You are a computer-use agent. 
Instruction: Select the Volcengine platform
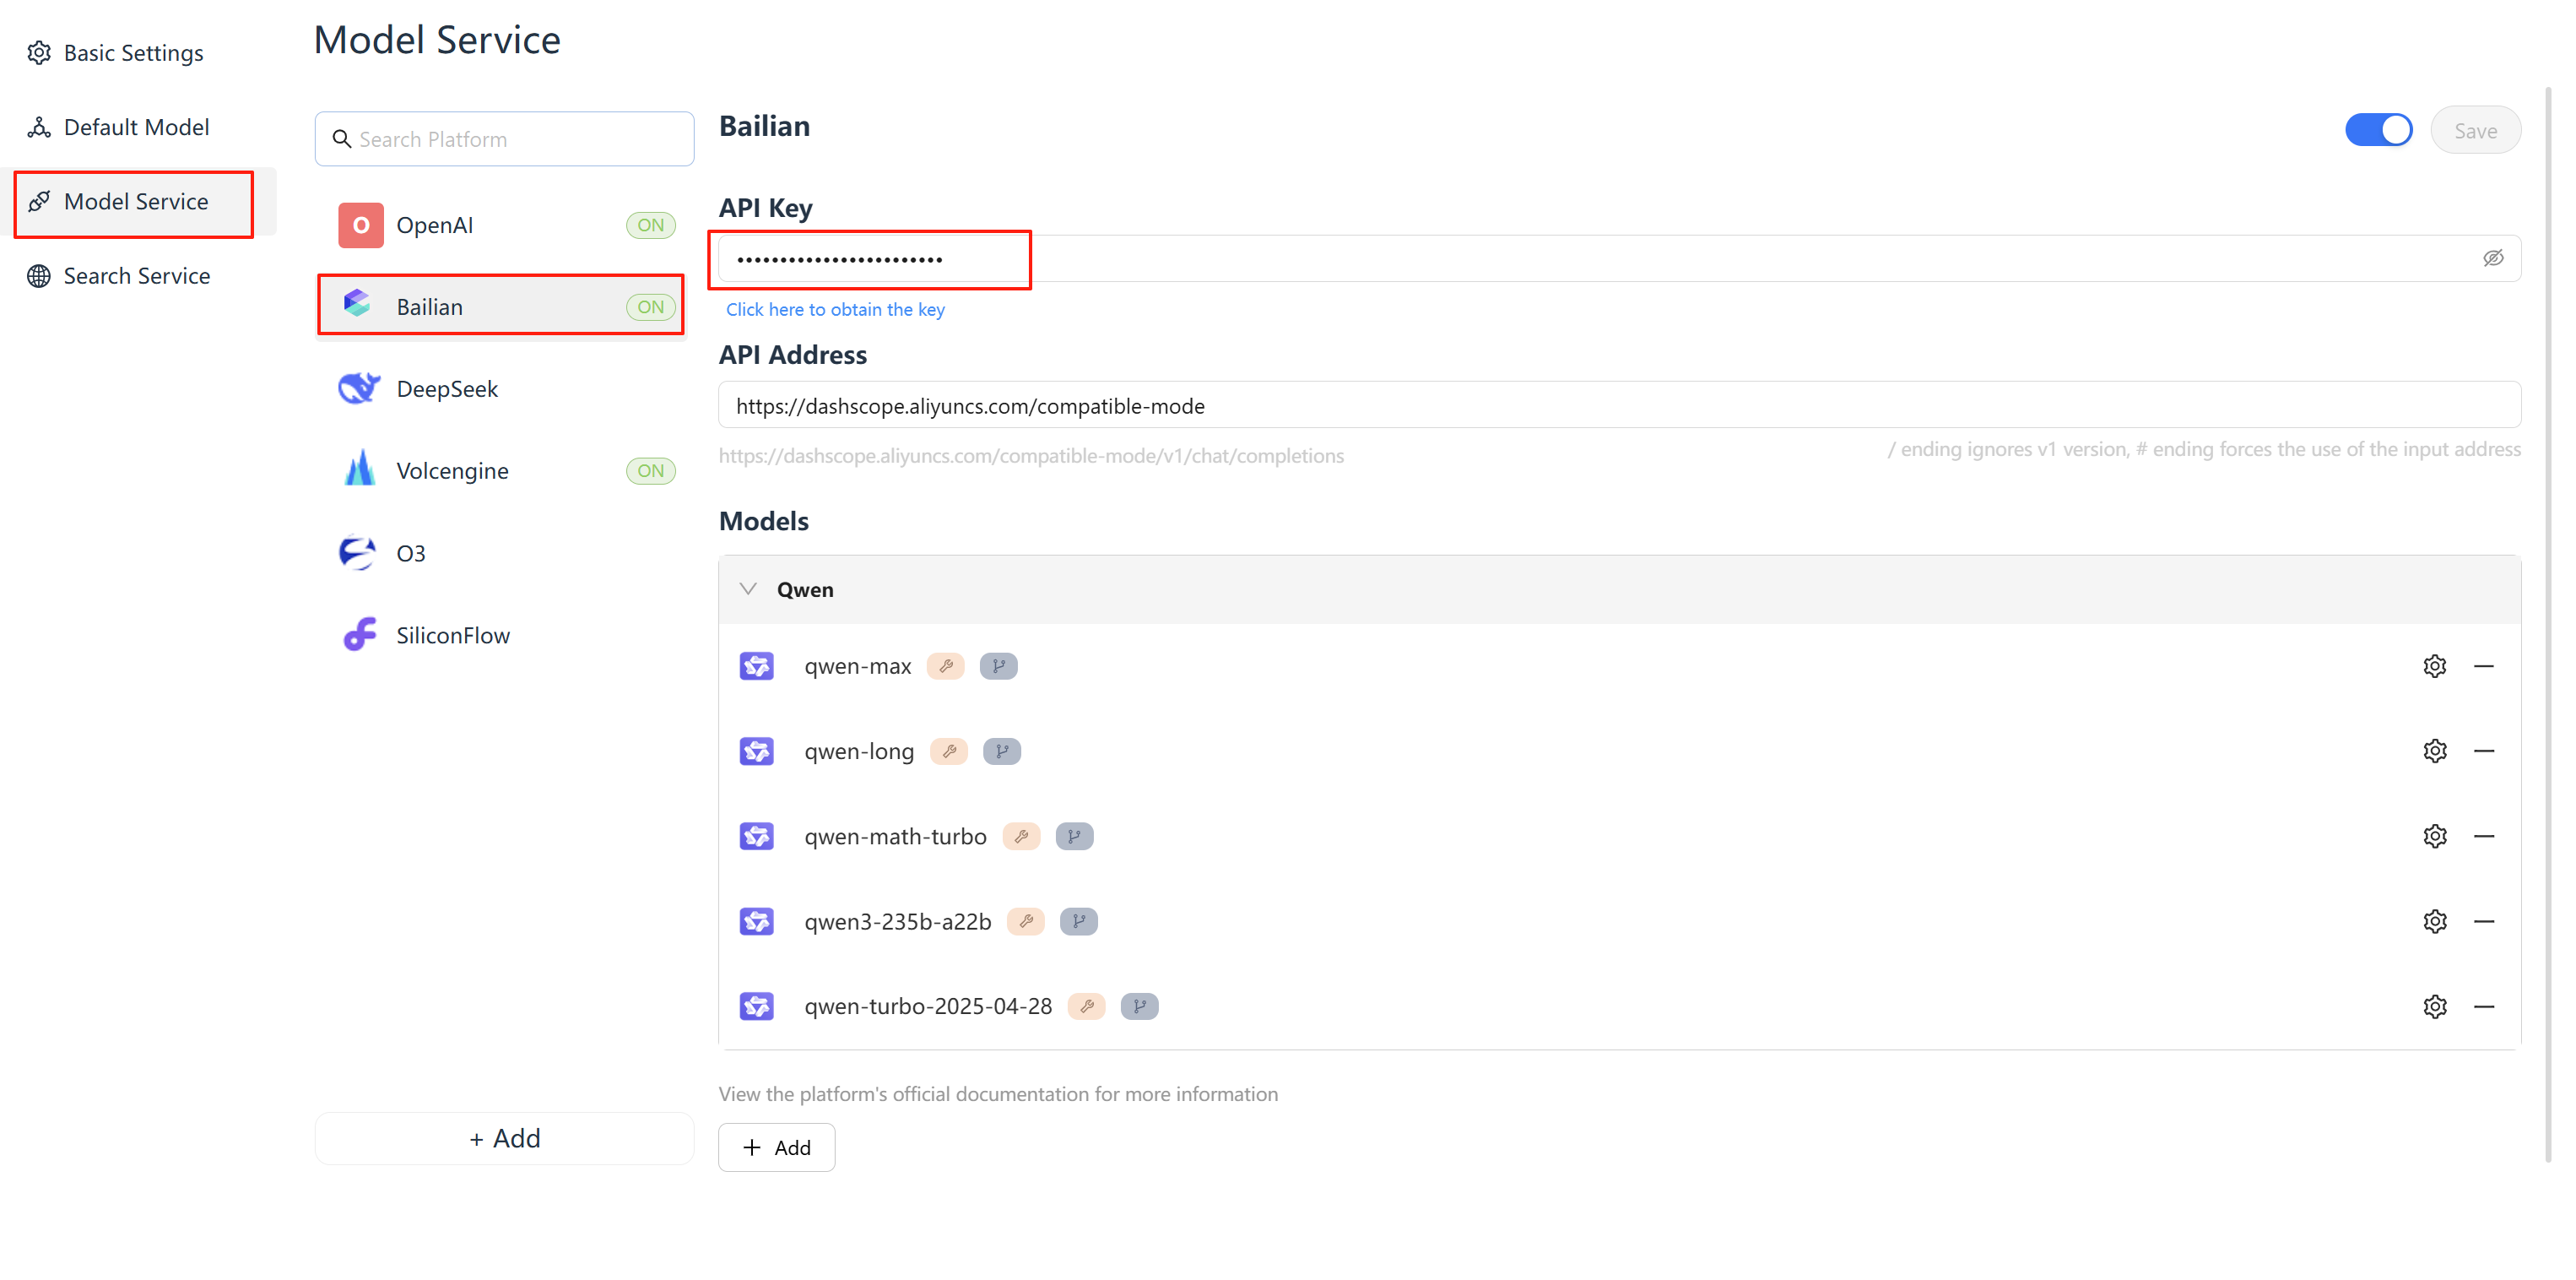502,471
